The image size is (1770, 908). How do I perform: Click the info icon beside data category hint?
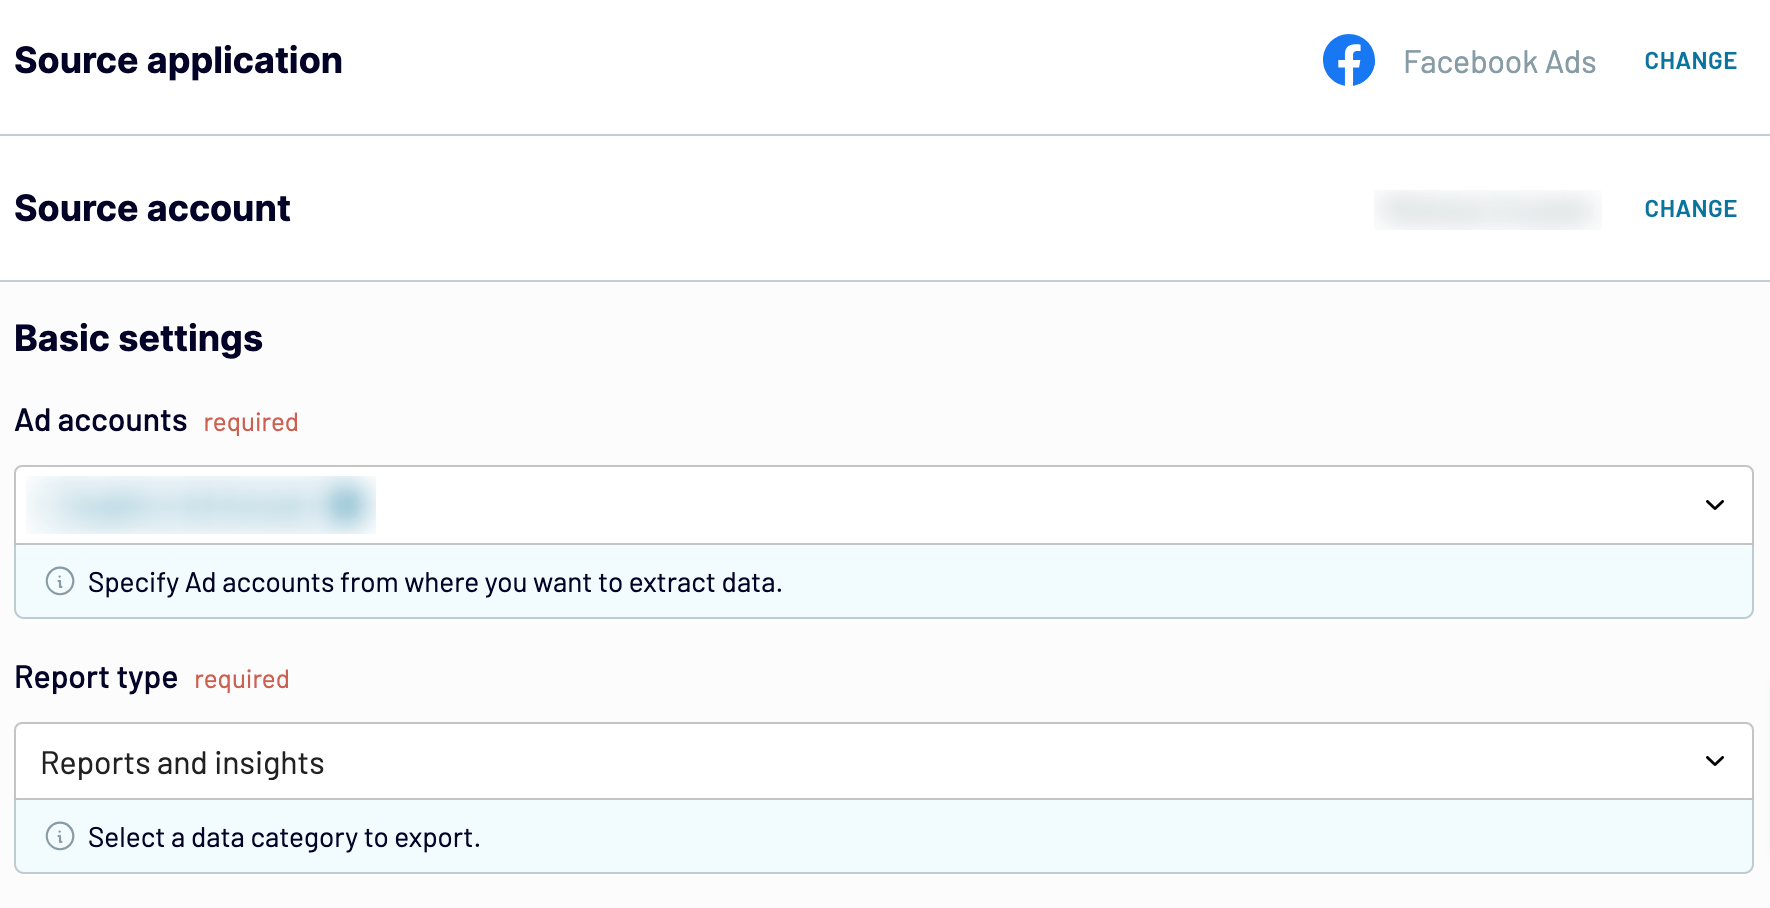click(60, 836)
